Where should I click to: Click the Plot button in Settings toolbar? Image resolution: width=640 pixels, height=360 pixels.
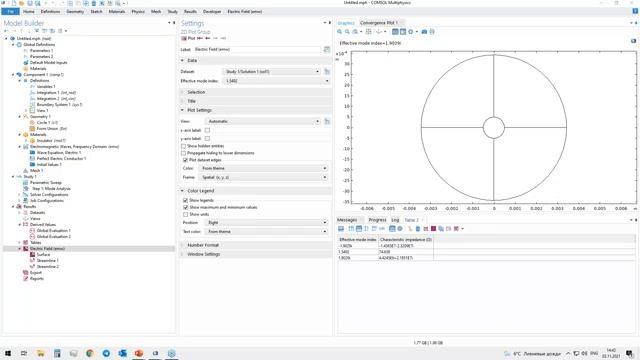188,38
